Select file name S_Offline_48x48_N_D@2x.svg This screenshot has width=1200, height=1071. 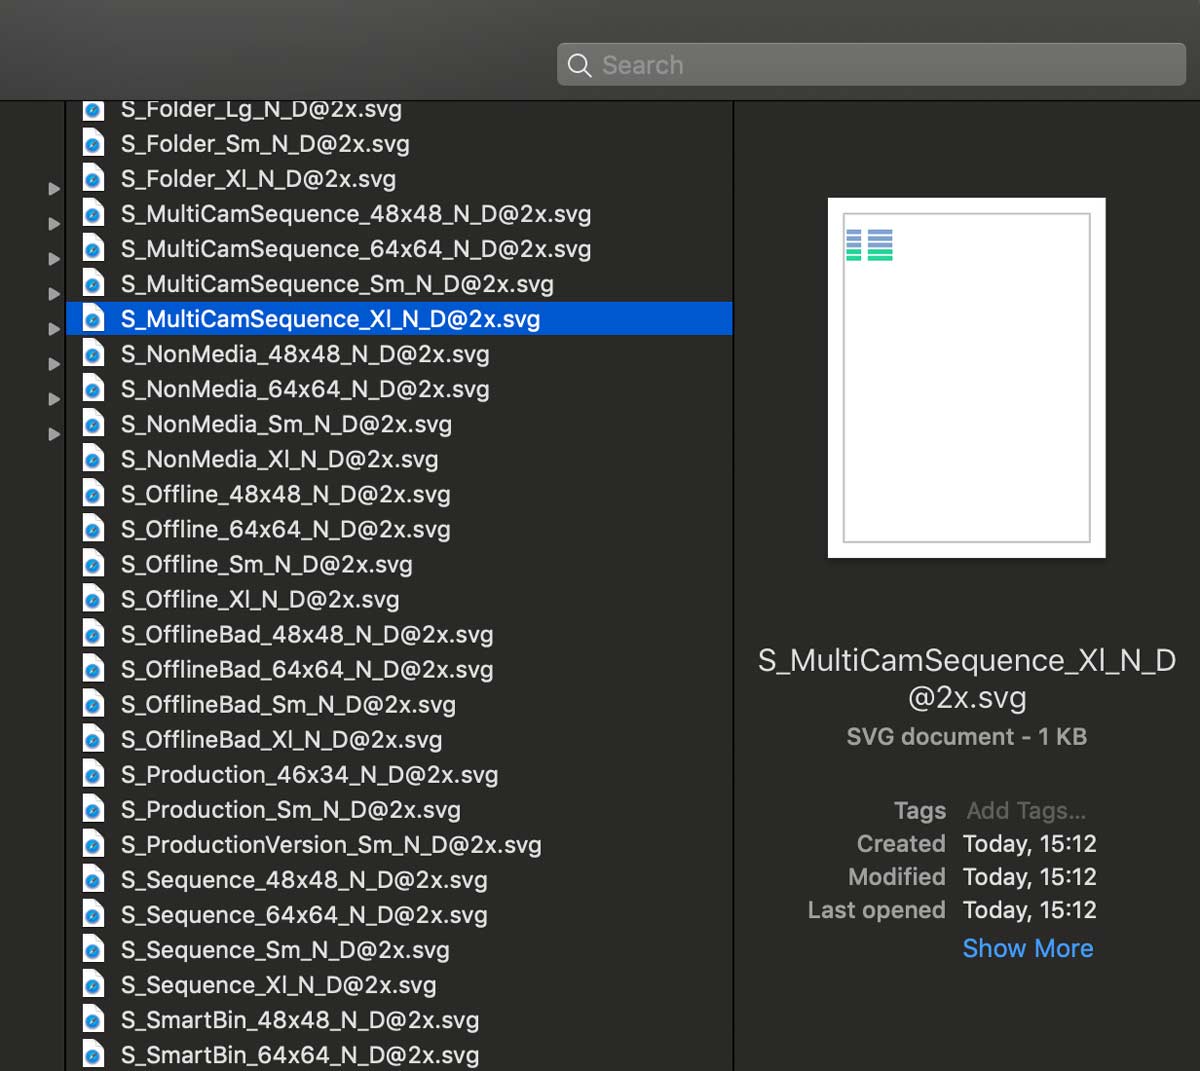click(286, 494)
